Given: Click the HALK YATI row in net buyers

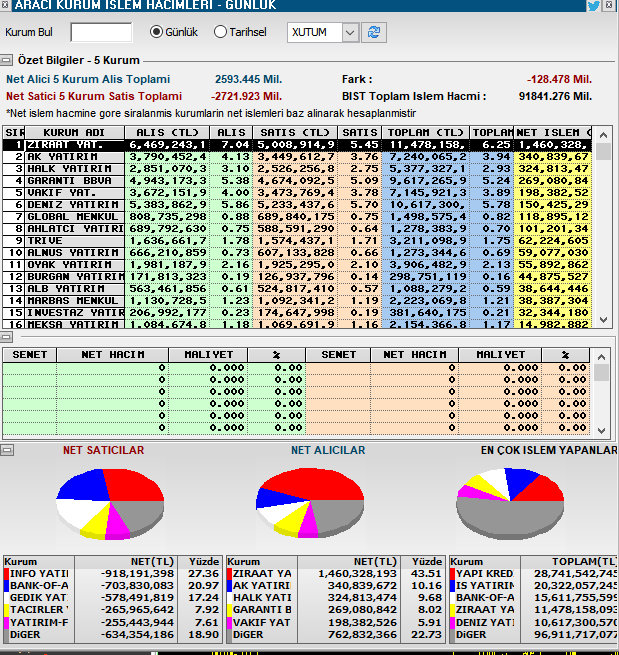Looking at the screenshot, I should (335, 598).
